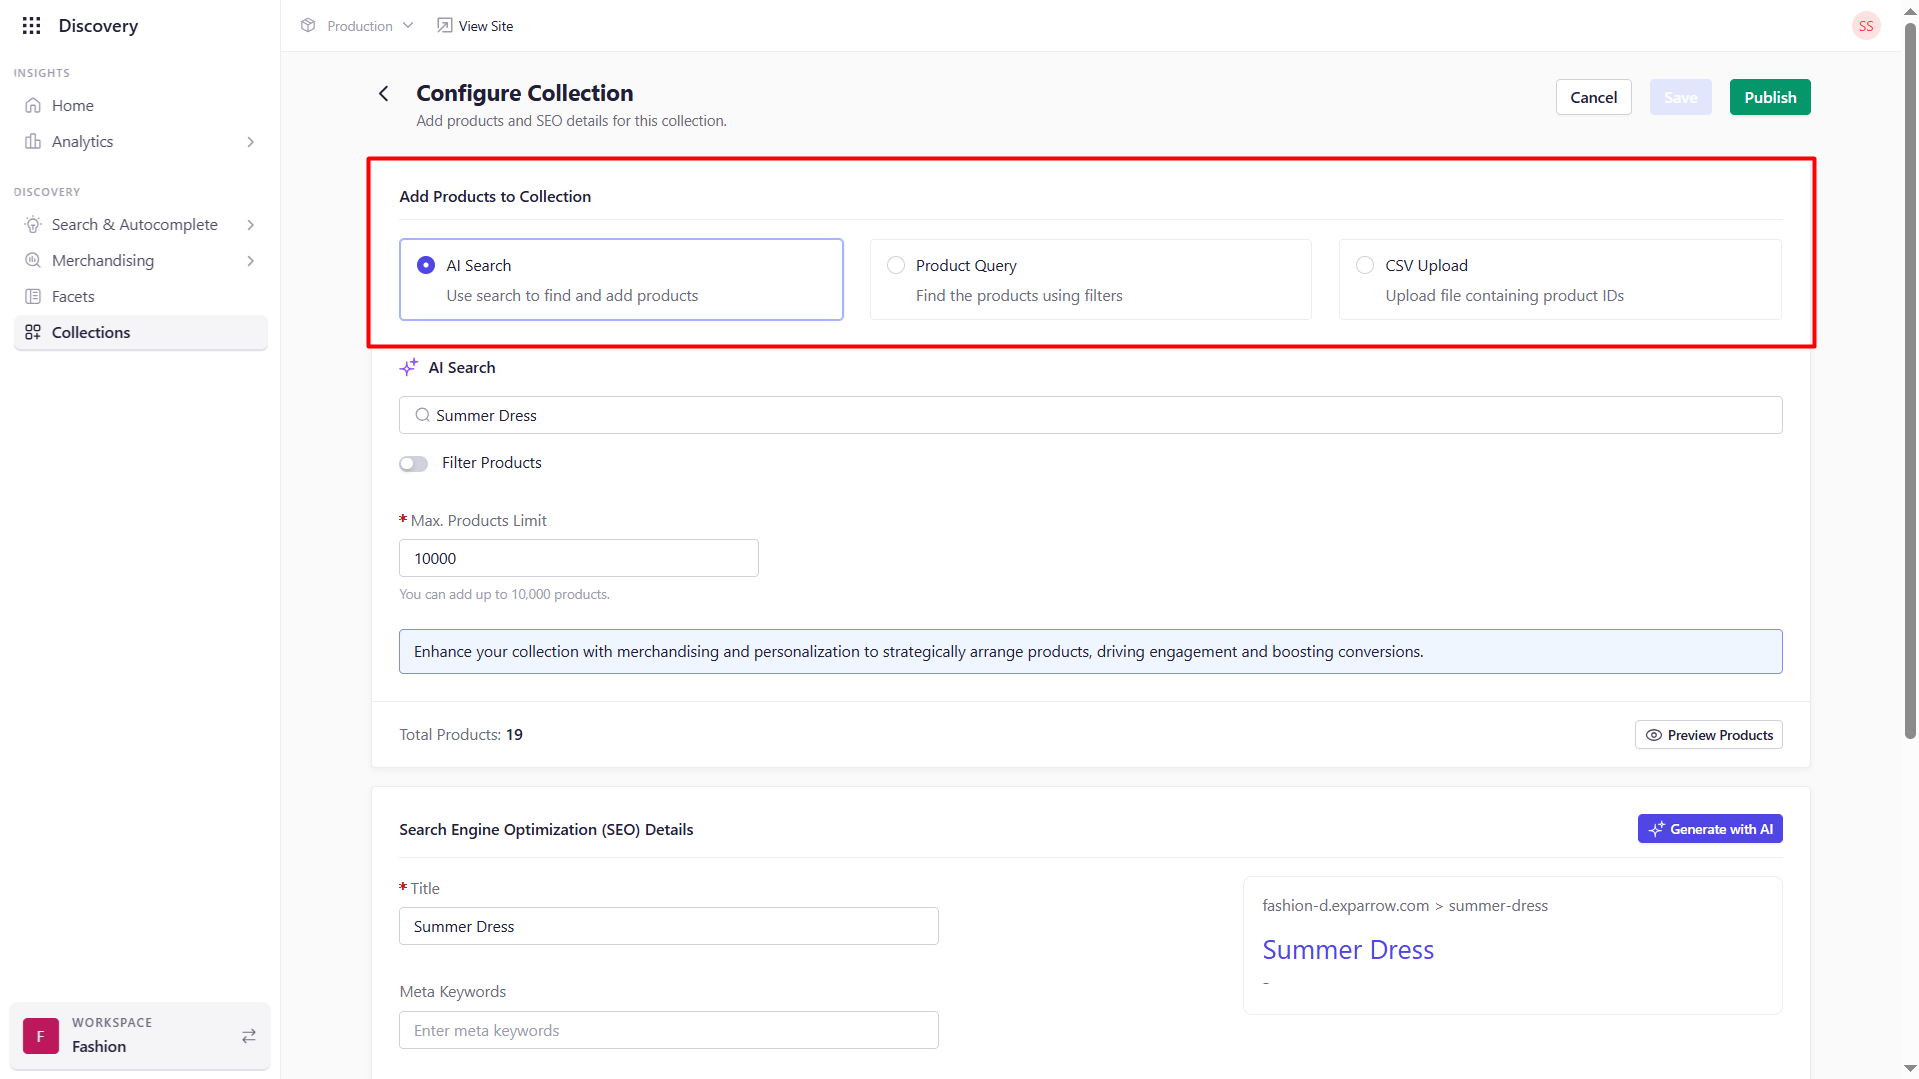Viewport: 1919px width, 1079px height.
Task: Open Collections in the sidebar
Action: point(91,333)
